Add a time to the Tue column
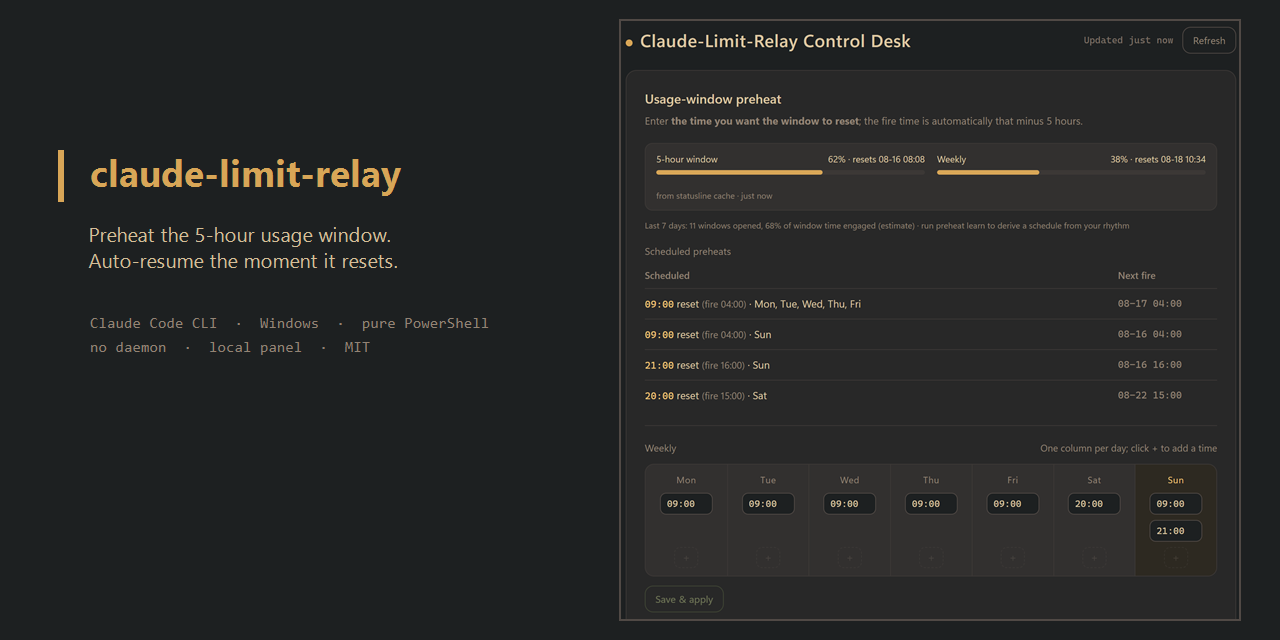 768,558
